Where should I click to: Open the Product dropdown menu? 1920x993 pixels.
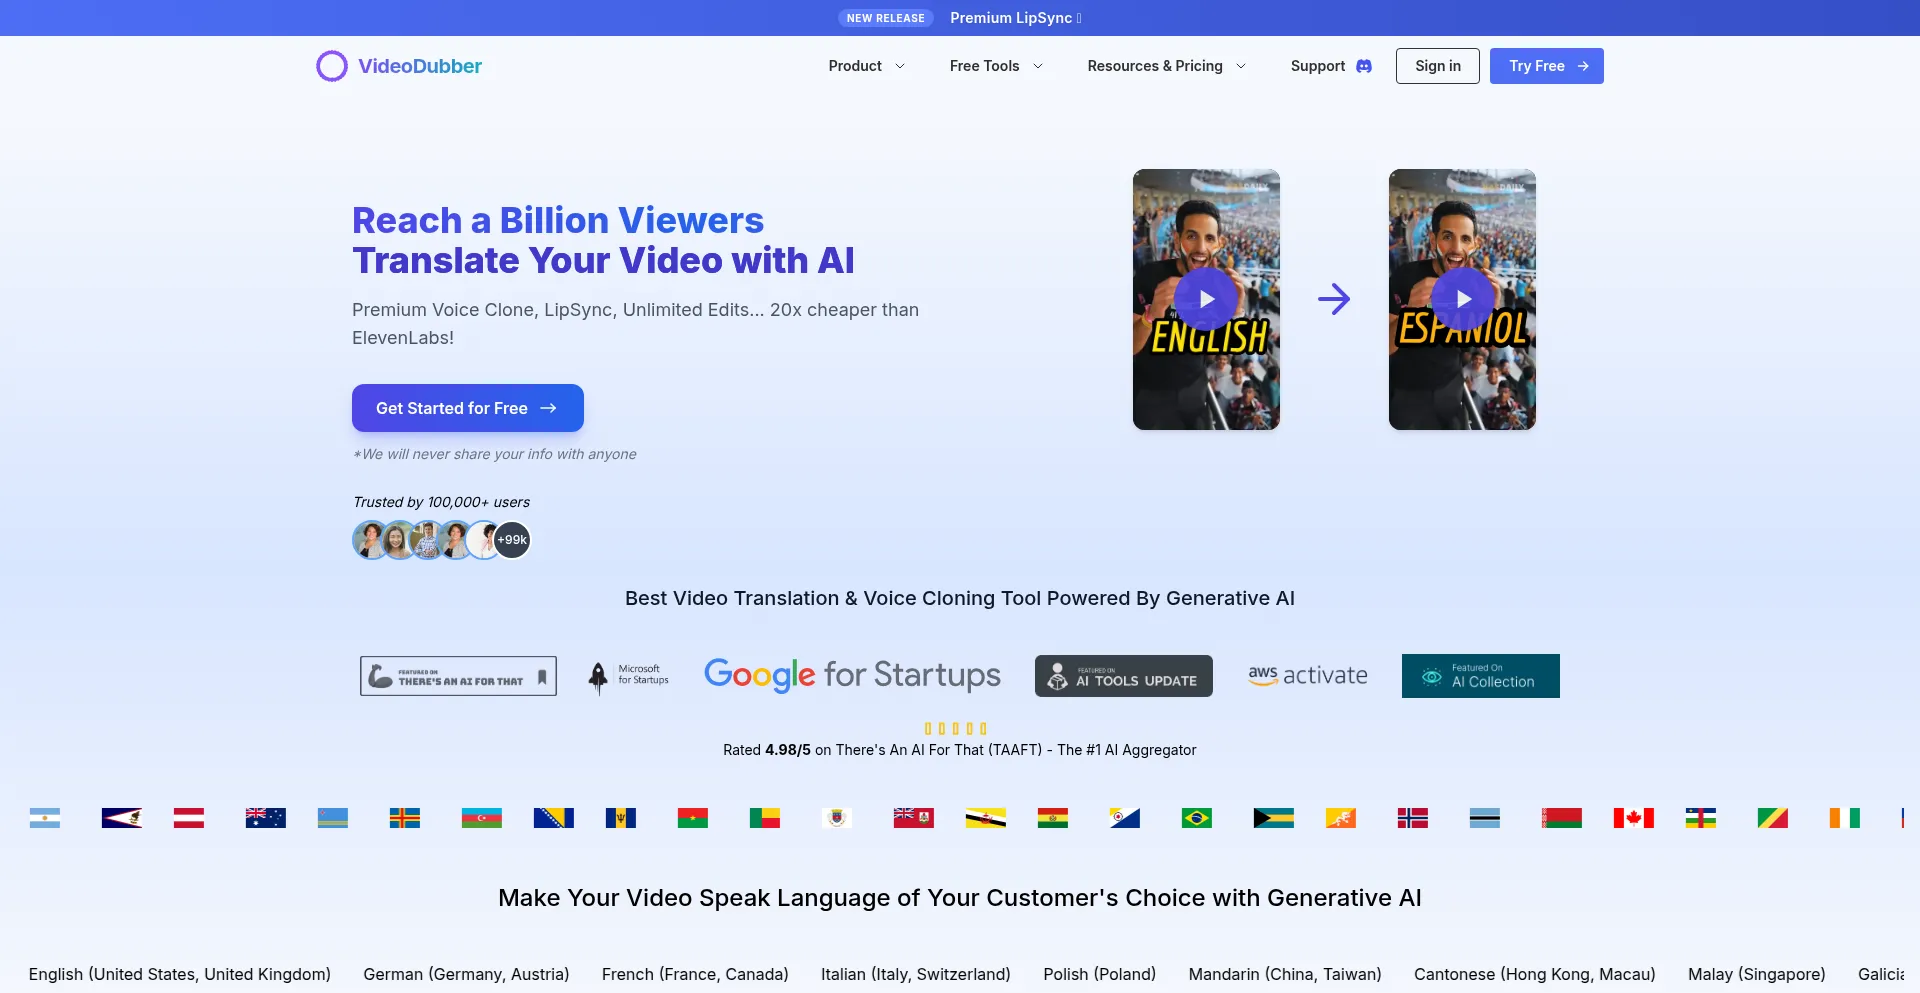tap(866, 66)
